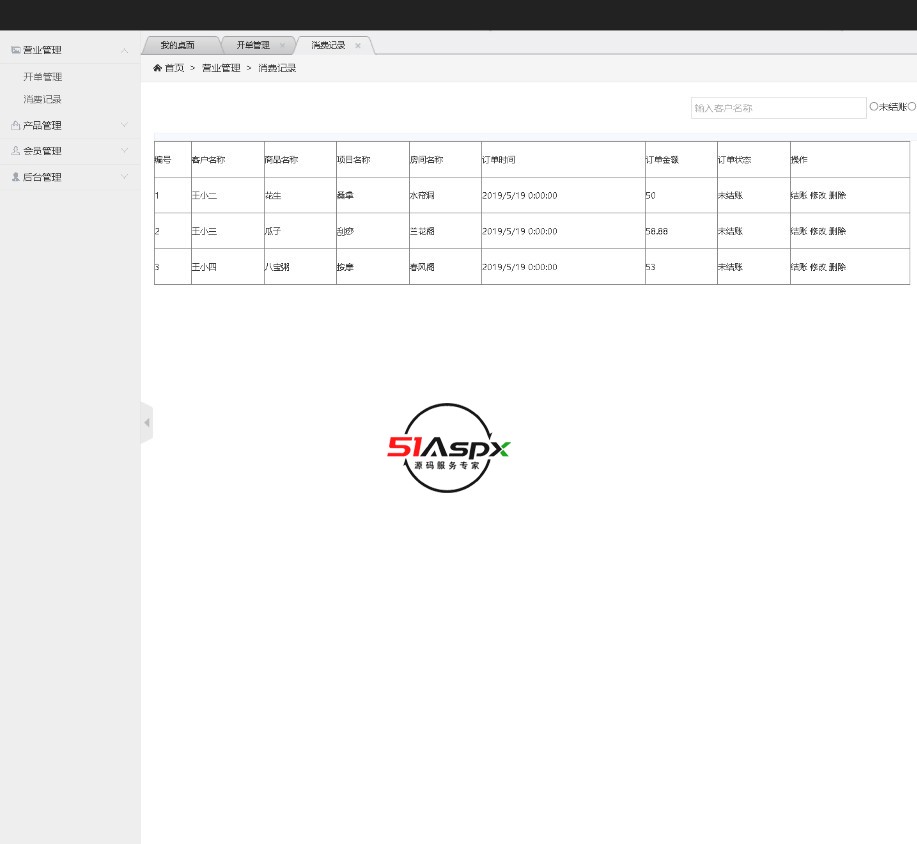Click 未结账 status in 王小三 row

coord(730,231)
